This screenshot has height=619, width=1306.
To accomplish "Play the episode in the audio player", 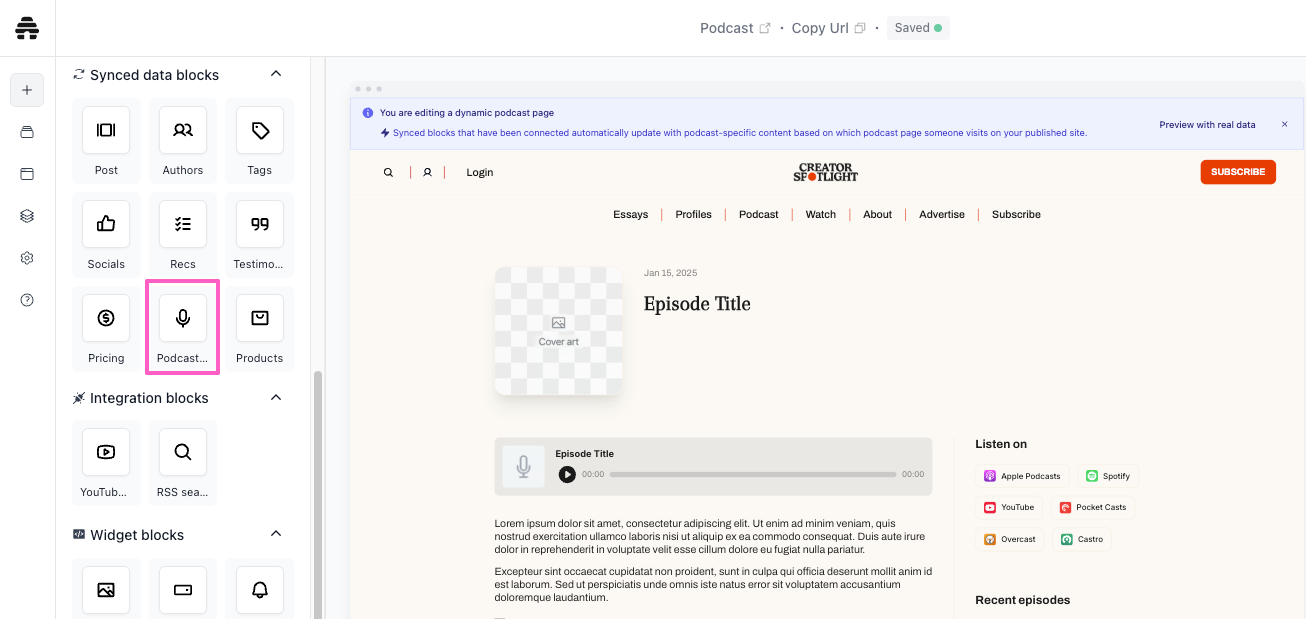I will (567, 475).
